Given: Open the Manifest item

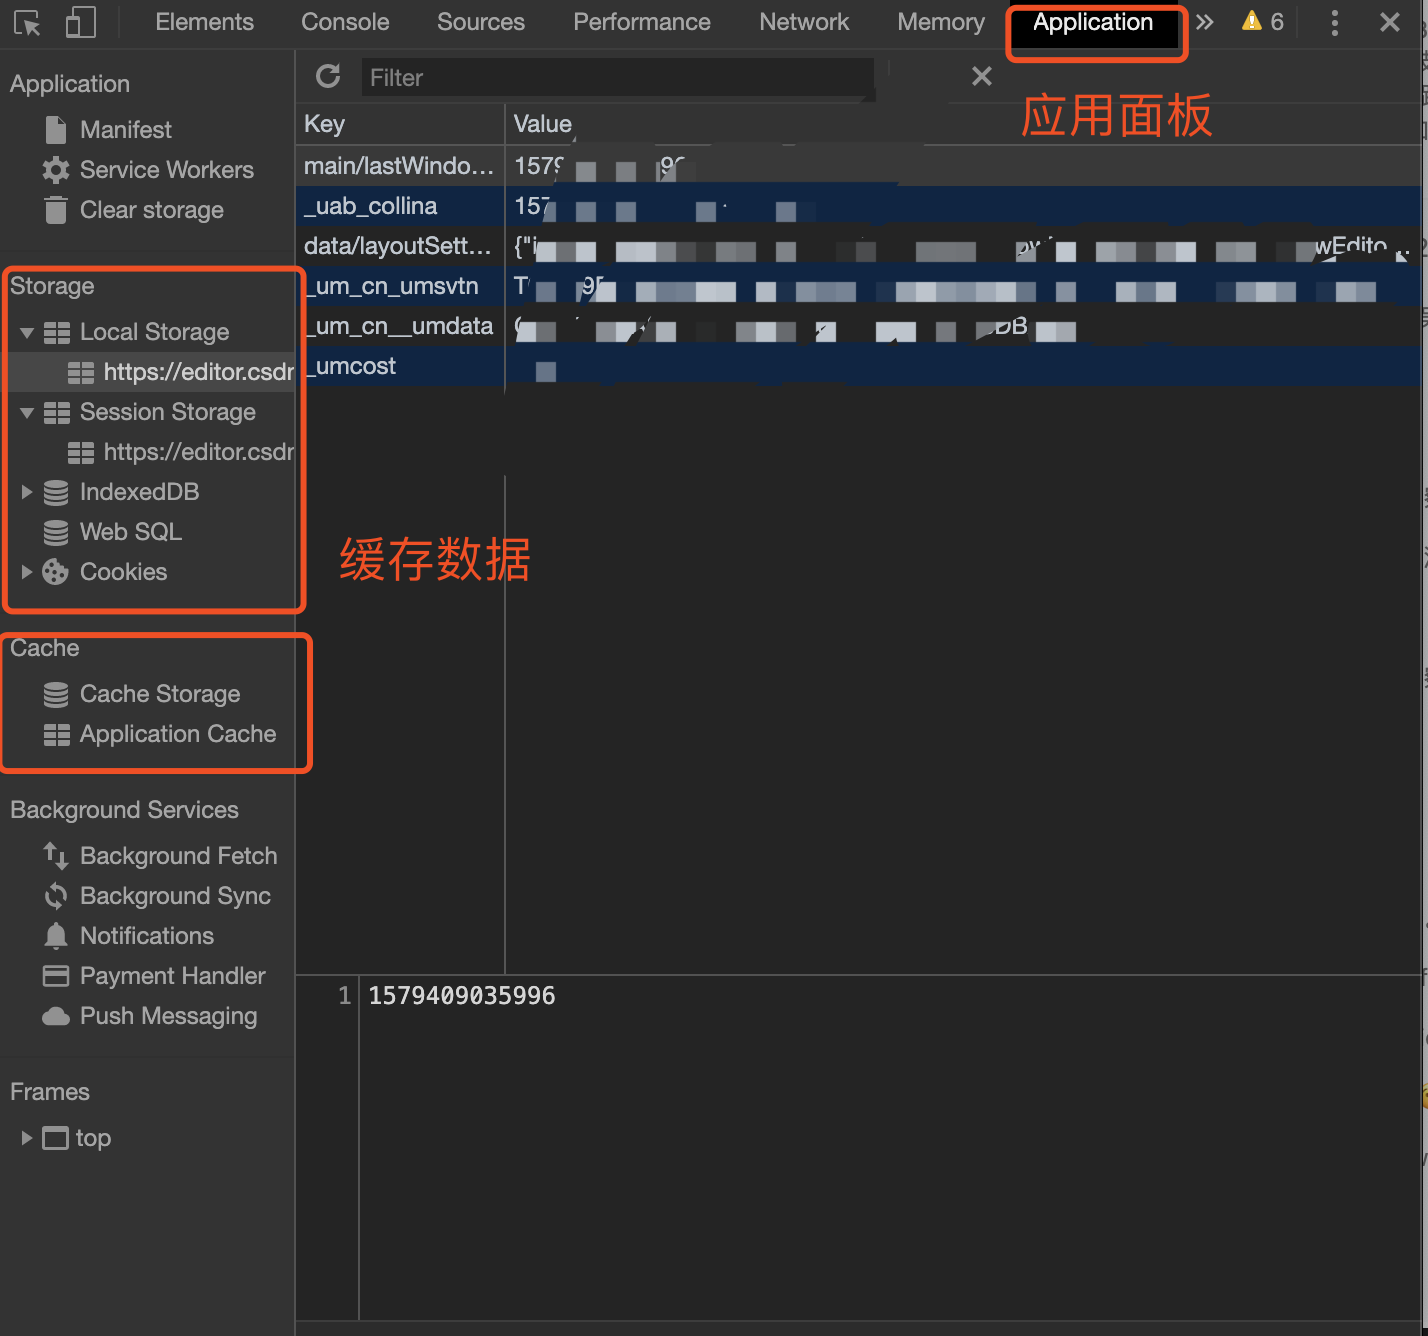Looking at the screenshot, I should point(126,130).
